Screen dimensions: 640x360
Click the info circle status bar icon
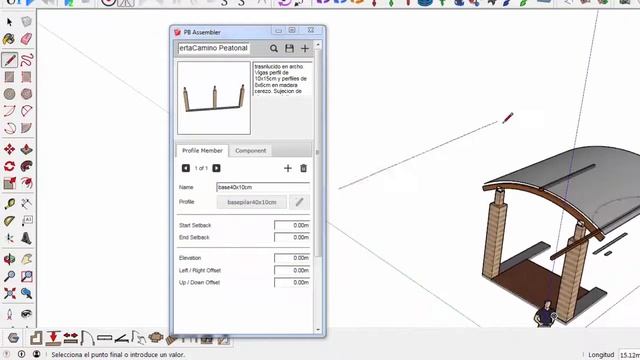[22, 354]
